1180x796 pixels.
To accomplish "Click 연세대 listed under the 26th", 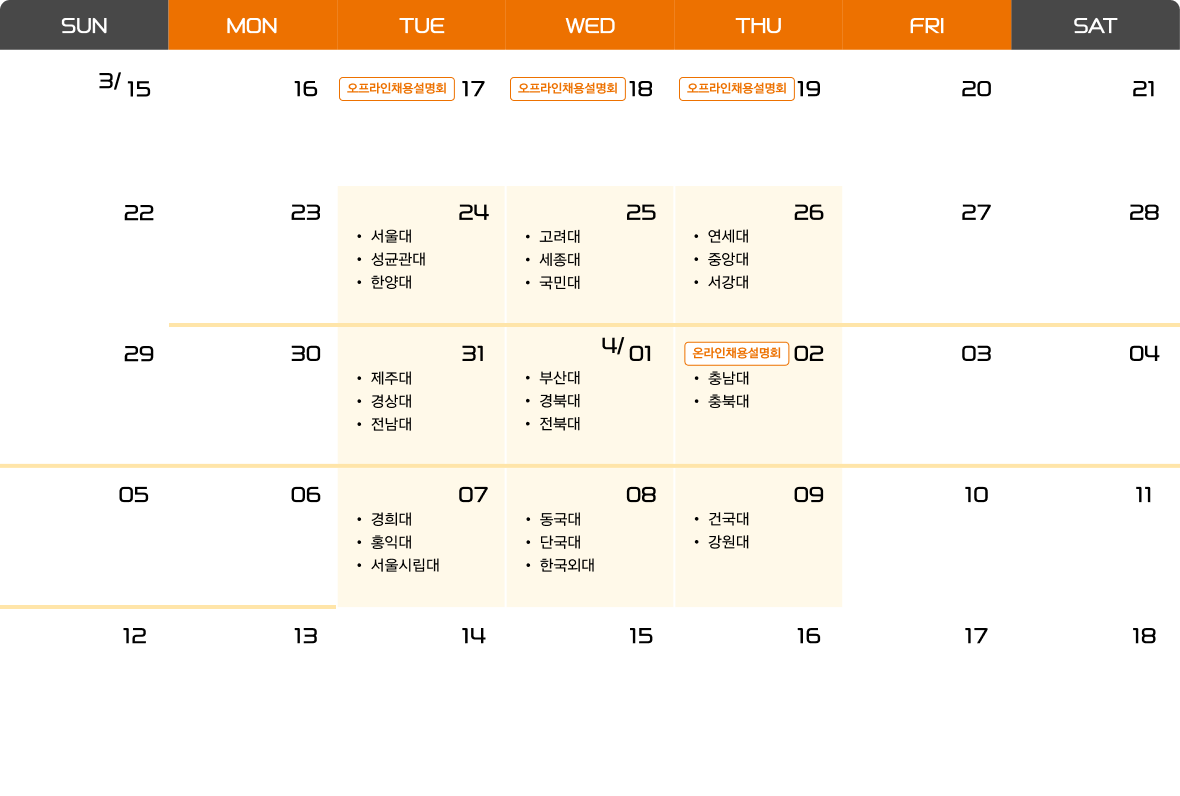I will pyautogui.click(x=728, y=237).
